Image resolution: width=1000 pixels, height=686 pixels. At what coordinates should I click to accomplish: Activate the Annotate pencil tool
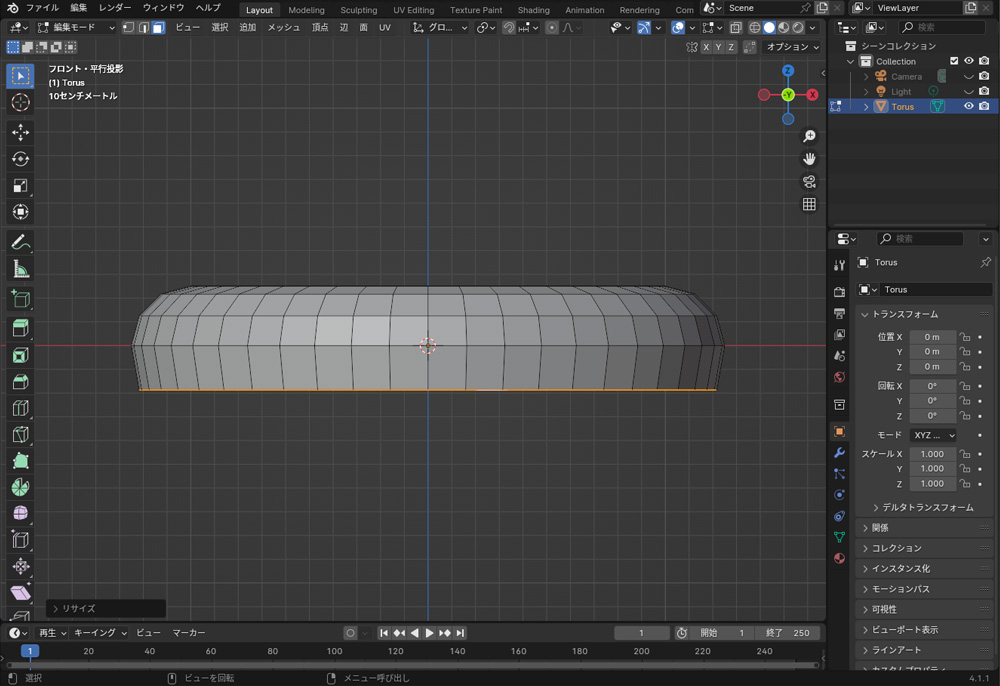[20, 242]
